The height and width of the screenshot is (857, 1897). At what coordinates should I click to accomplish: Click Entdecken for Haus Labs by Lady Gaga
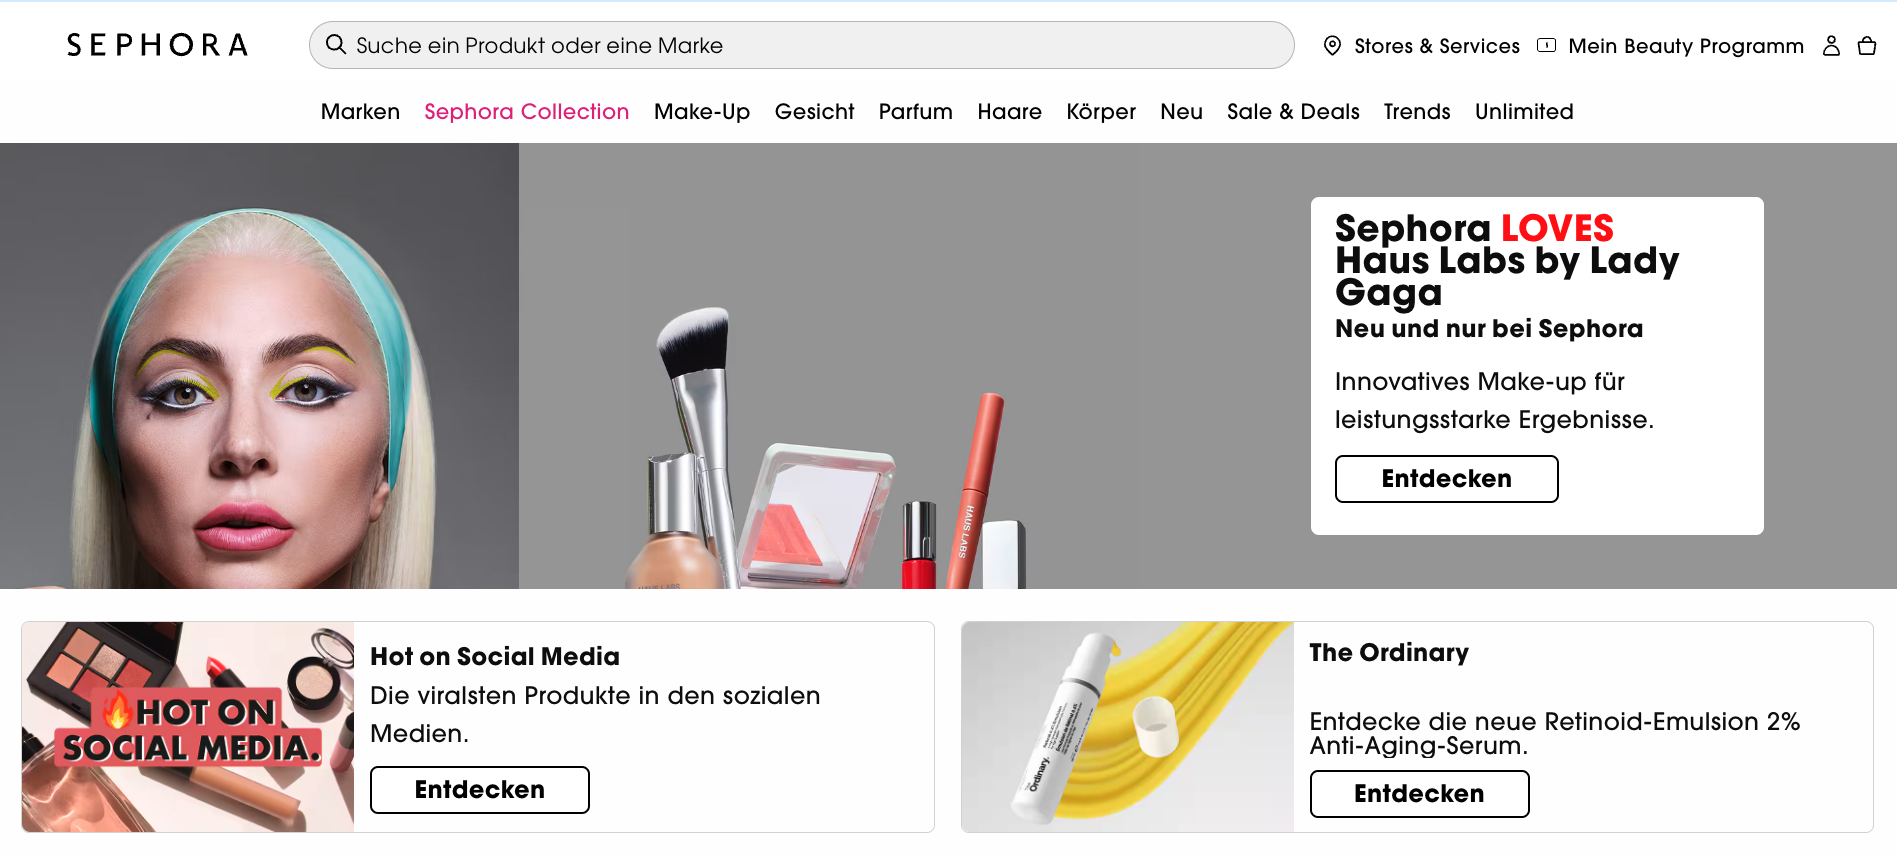coord(1446,478)
